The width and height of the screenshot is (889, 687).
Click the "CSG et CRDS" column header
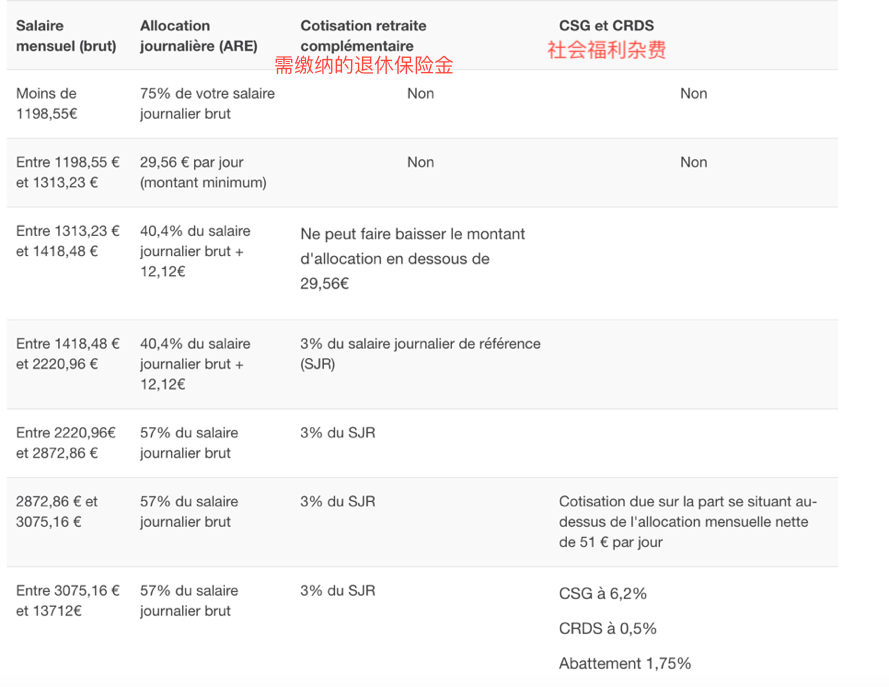click(606, 26)
